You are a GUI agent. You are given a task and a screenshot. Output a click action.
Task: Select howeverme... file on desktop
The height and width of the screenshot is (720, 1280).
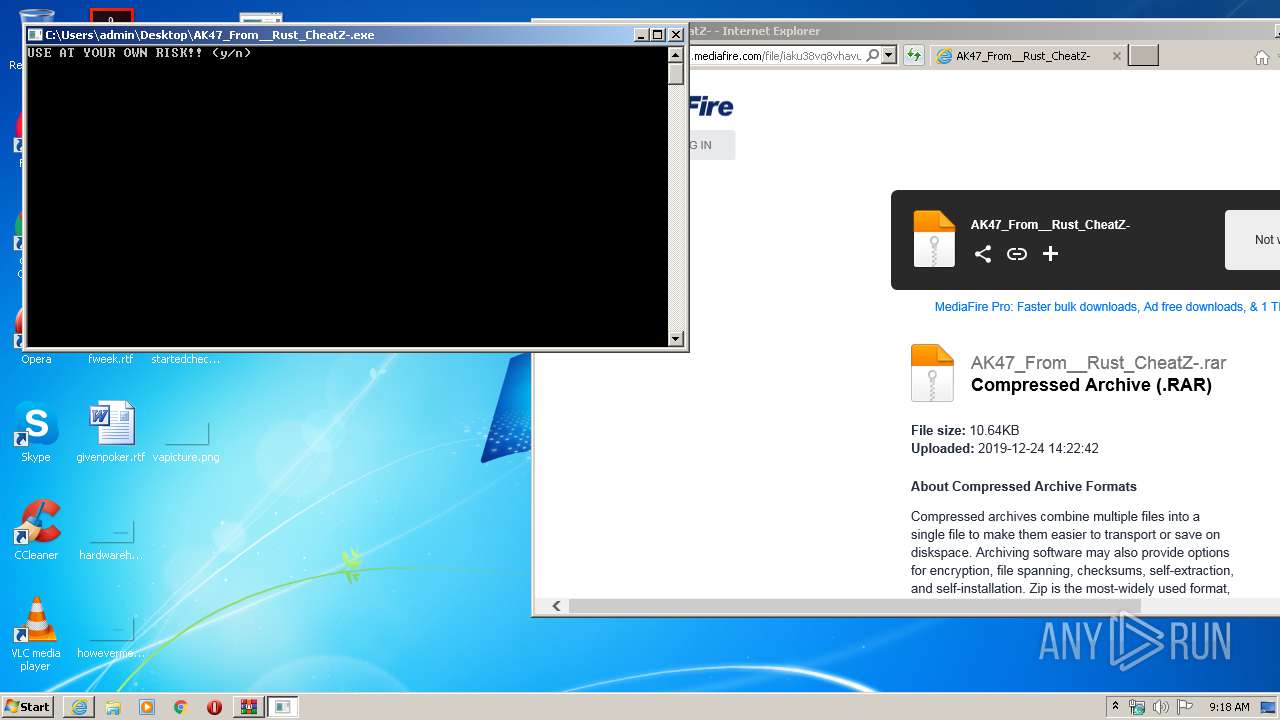point(110,636)
